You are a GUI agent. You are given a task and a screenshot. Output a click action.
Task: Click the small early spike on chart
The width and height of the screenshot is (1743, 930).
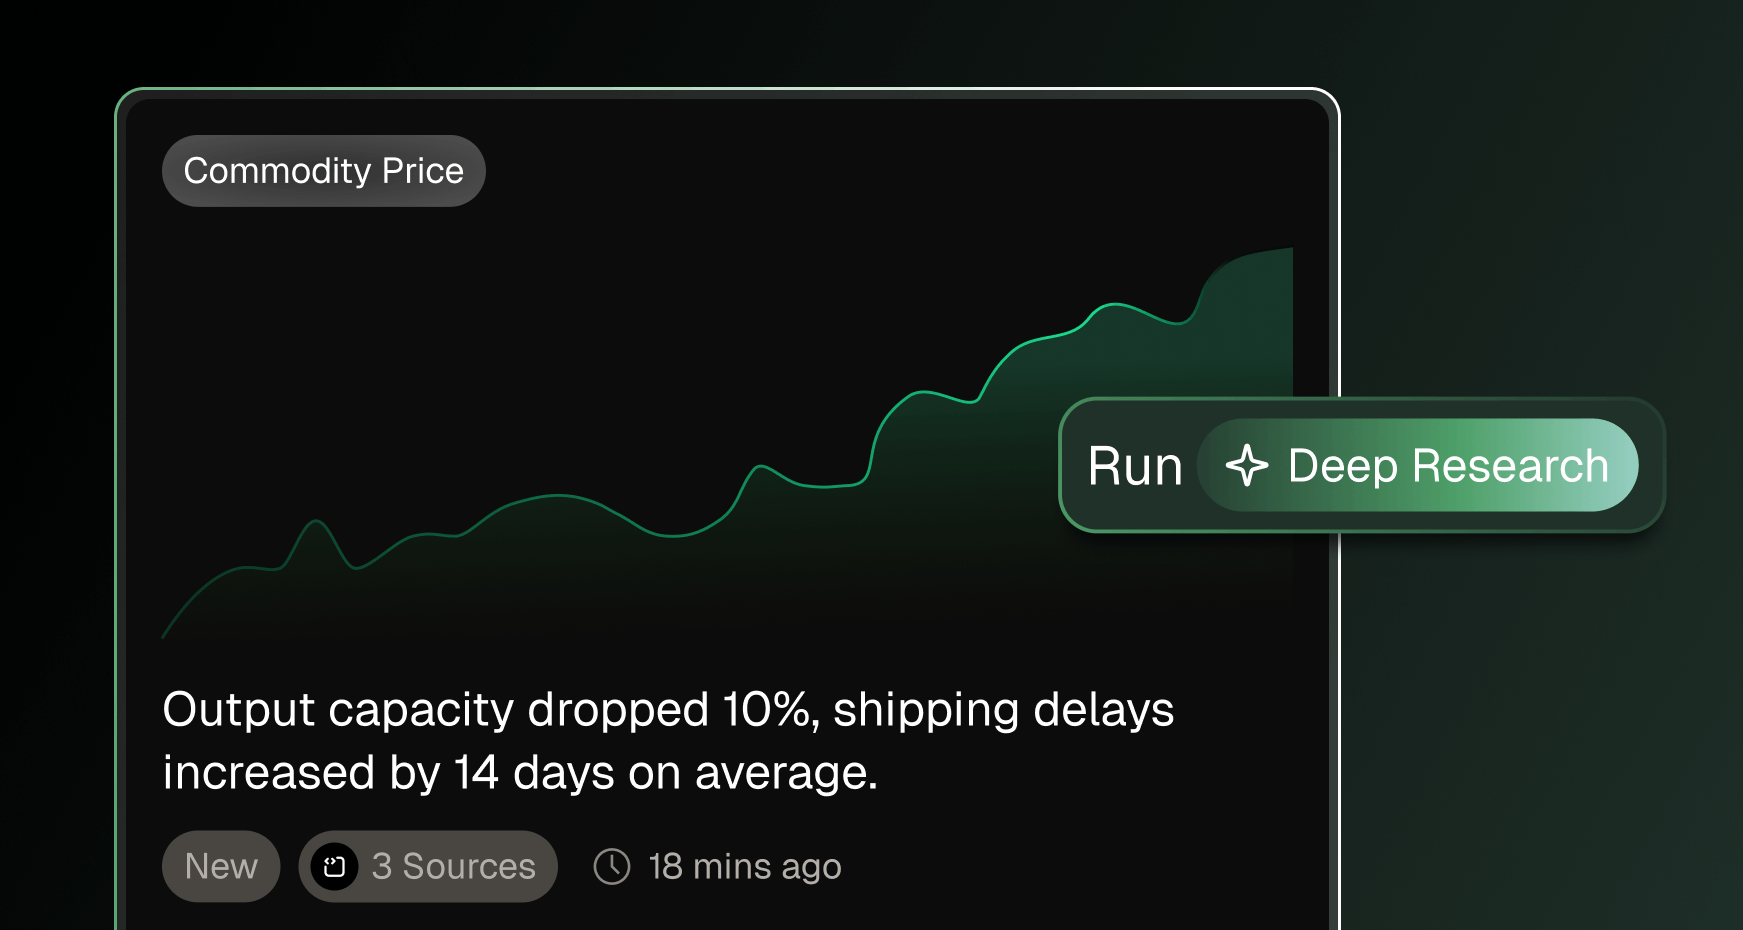316,522
